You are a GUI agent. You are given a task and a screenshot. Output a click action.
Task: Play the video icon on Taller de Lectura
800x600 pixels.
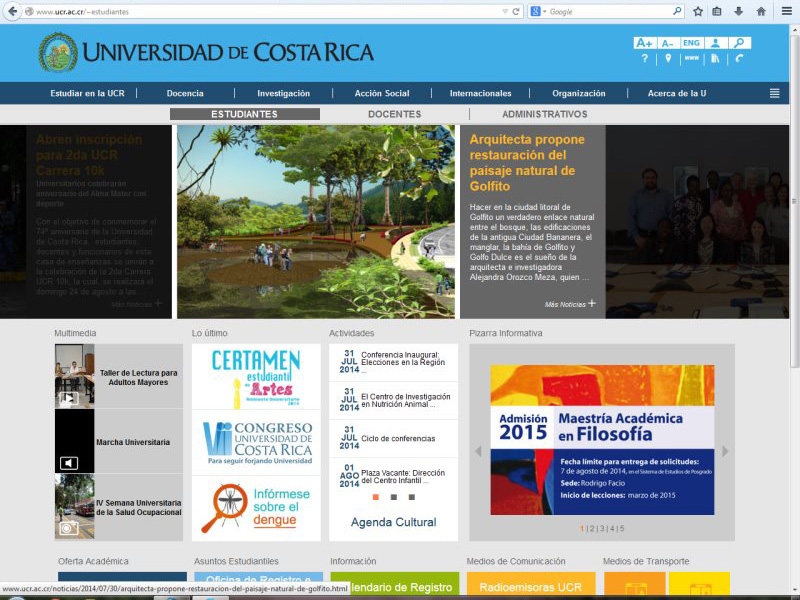pyautogui.click(x=69, y=398)
